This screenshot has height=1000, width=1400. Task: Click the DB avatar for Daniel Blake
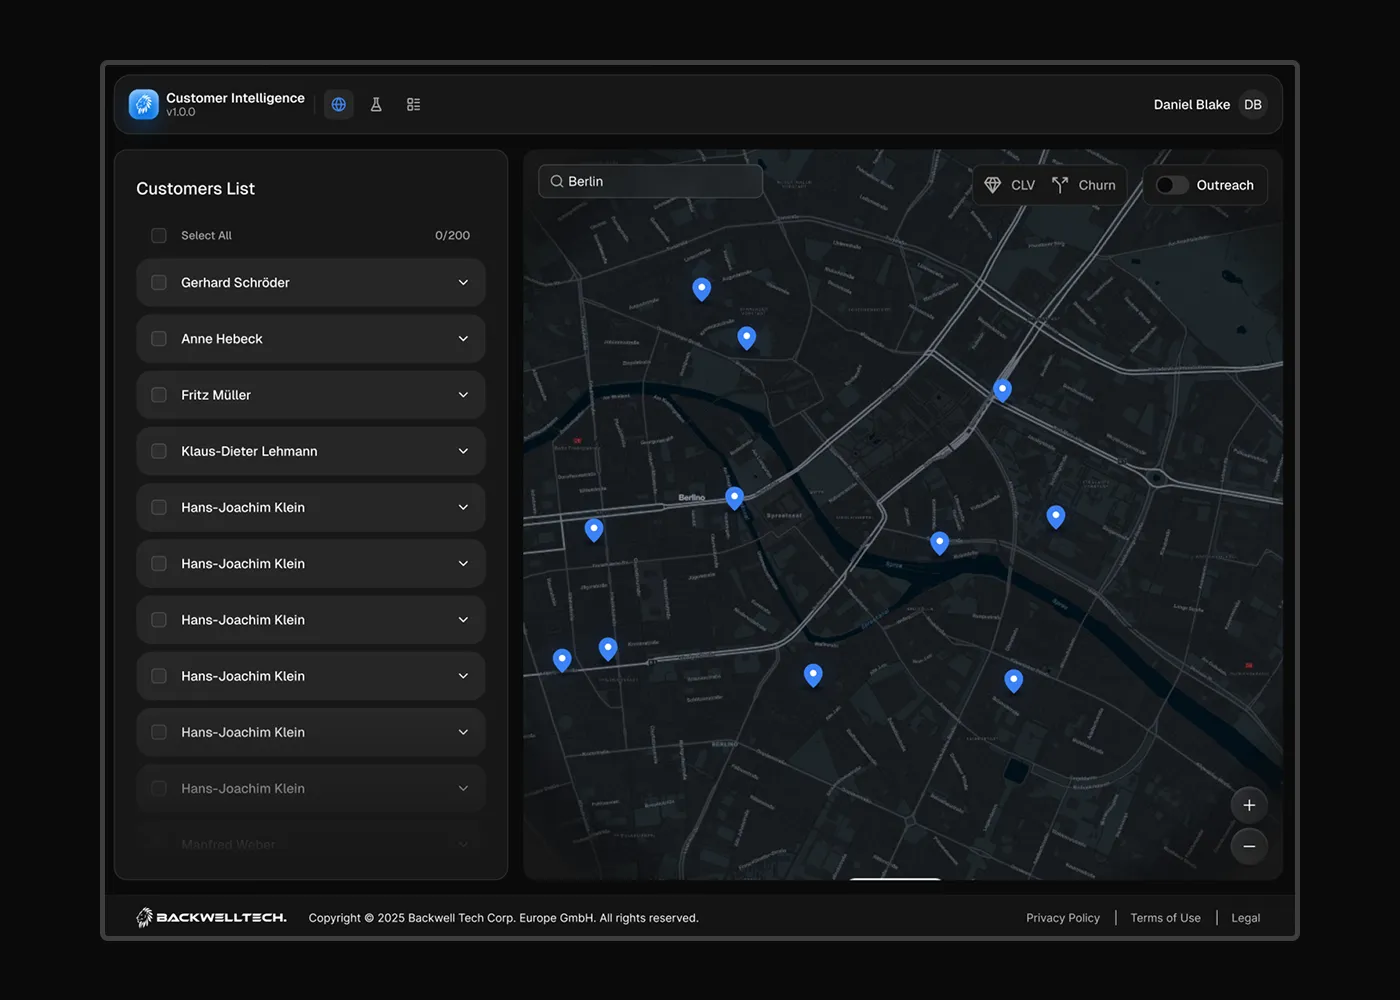pos(1252,104)
